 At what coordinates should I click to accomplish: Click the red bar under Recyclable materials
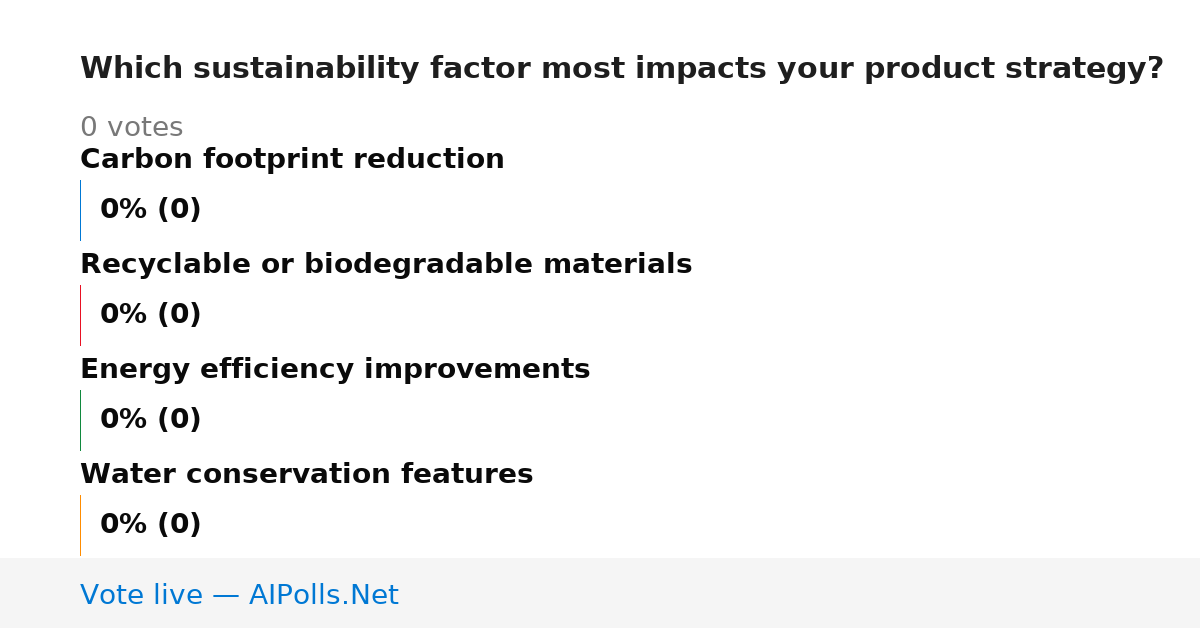[x=80, y=315]
